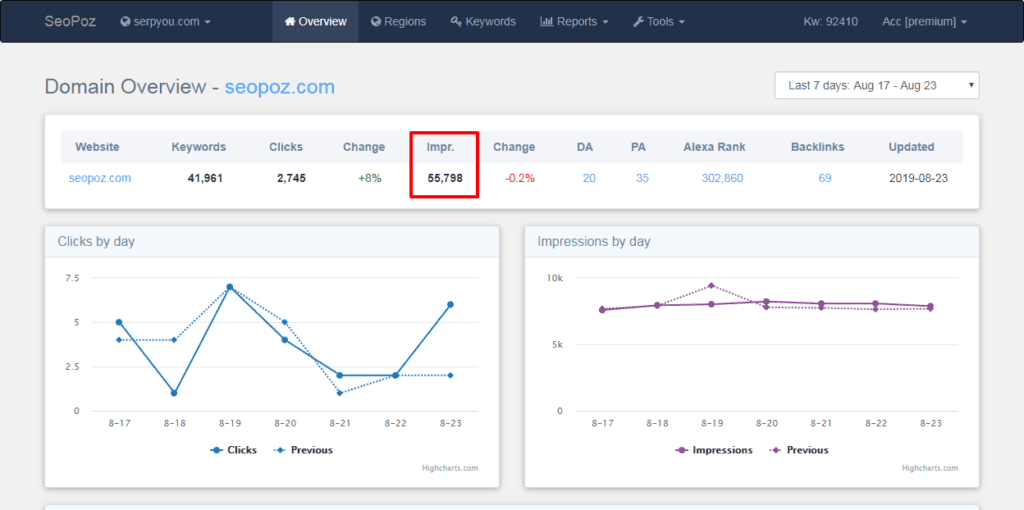
Task: Click the 41,961 keywords value
Action: pyautogui.click(x=205, y=178)
